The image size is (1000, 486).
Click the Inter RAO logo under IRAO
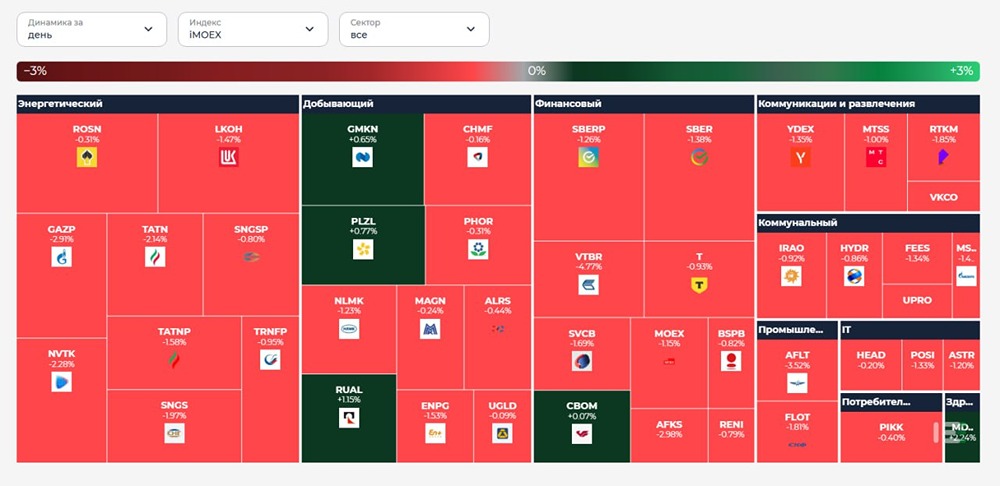[x=791, y=276]
